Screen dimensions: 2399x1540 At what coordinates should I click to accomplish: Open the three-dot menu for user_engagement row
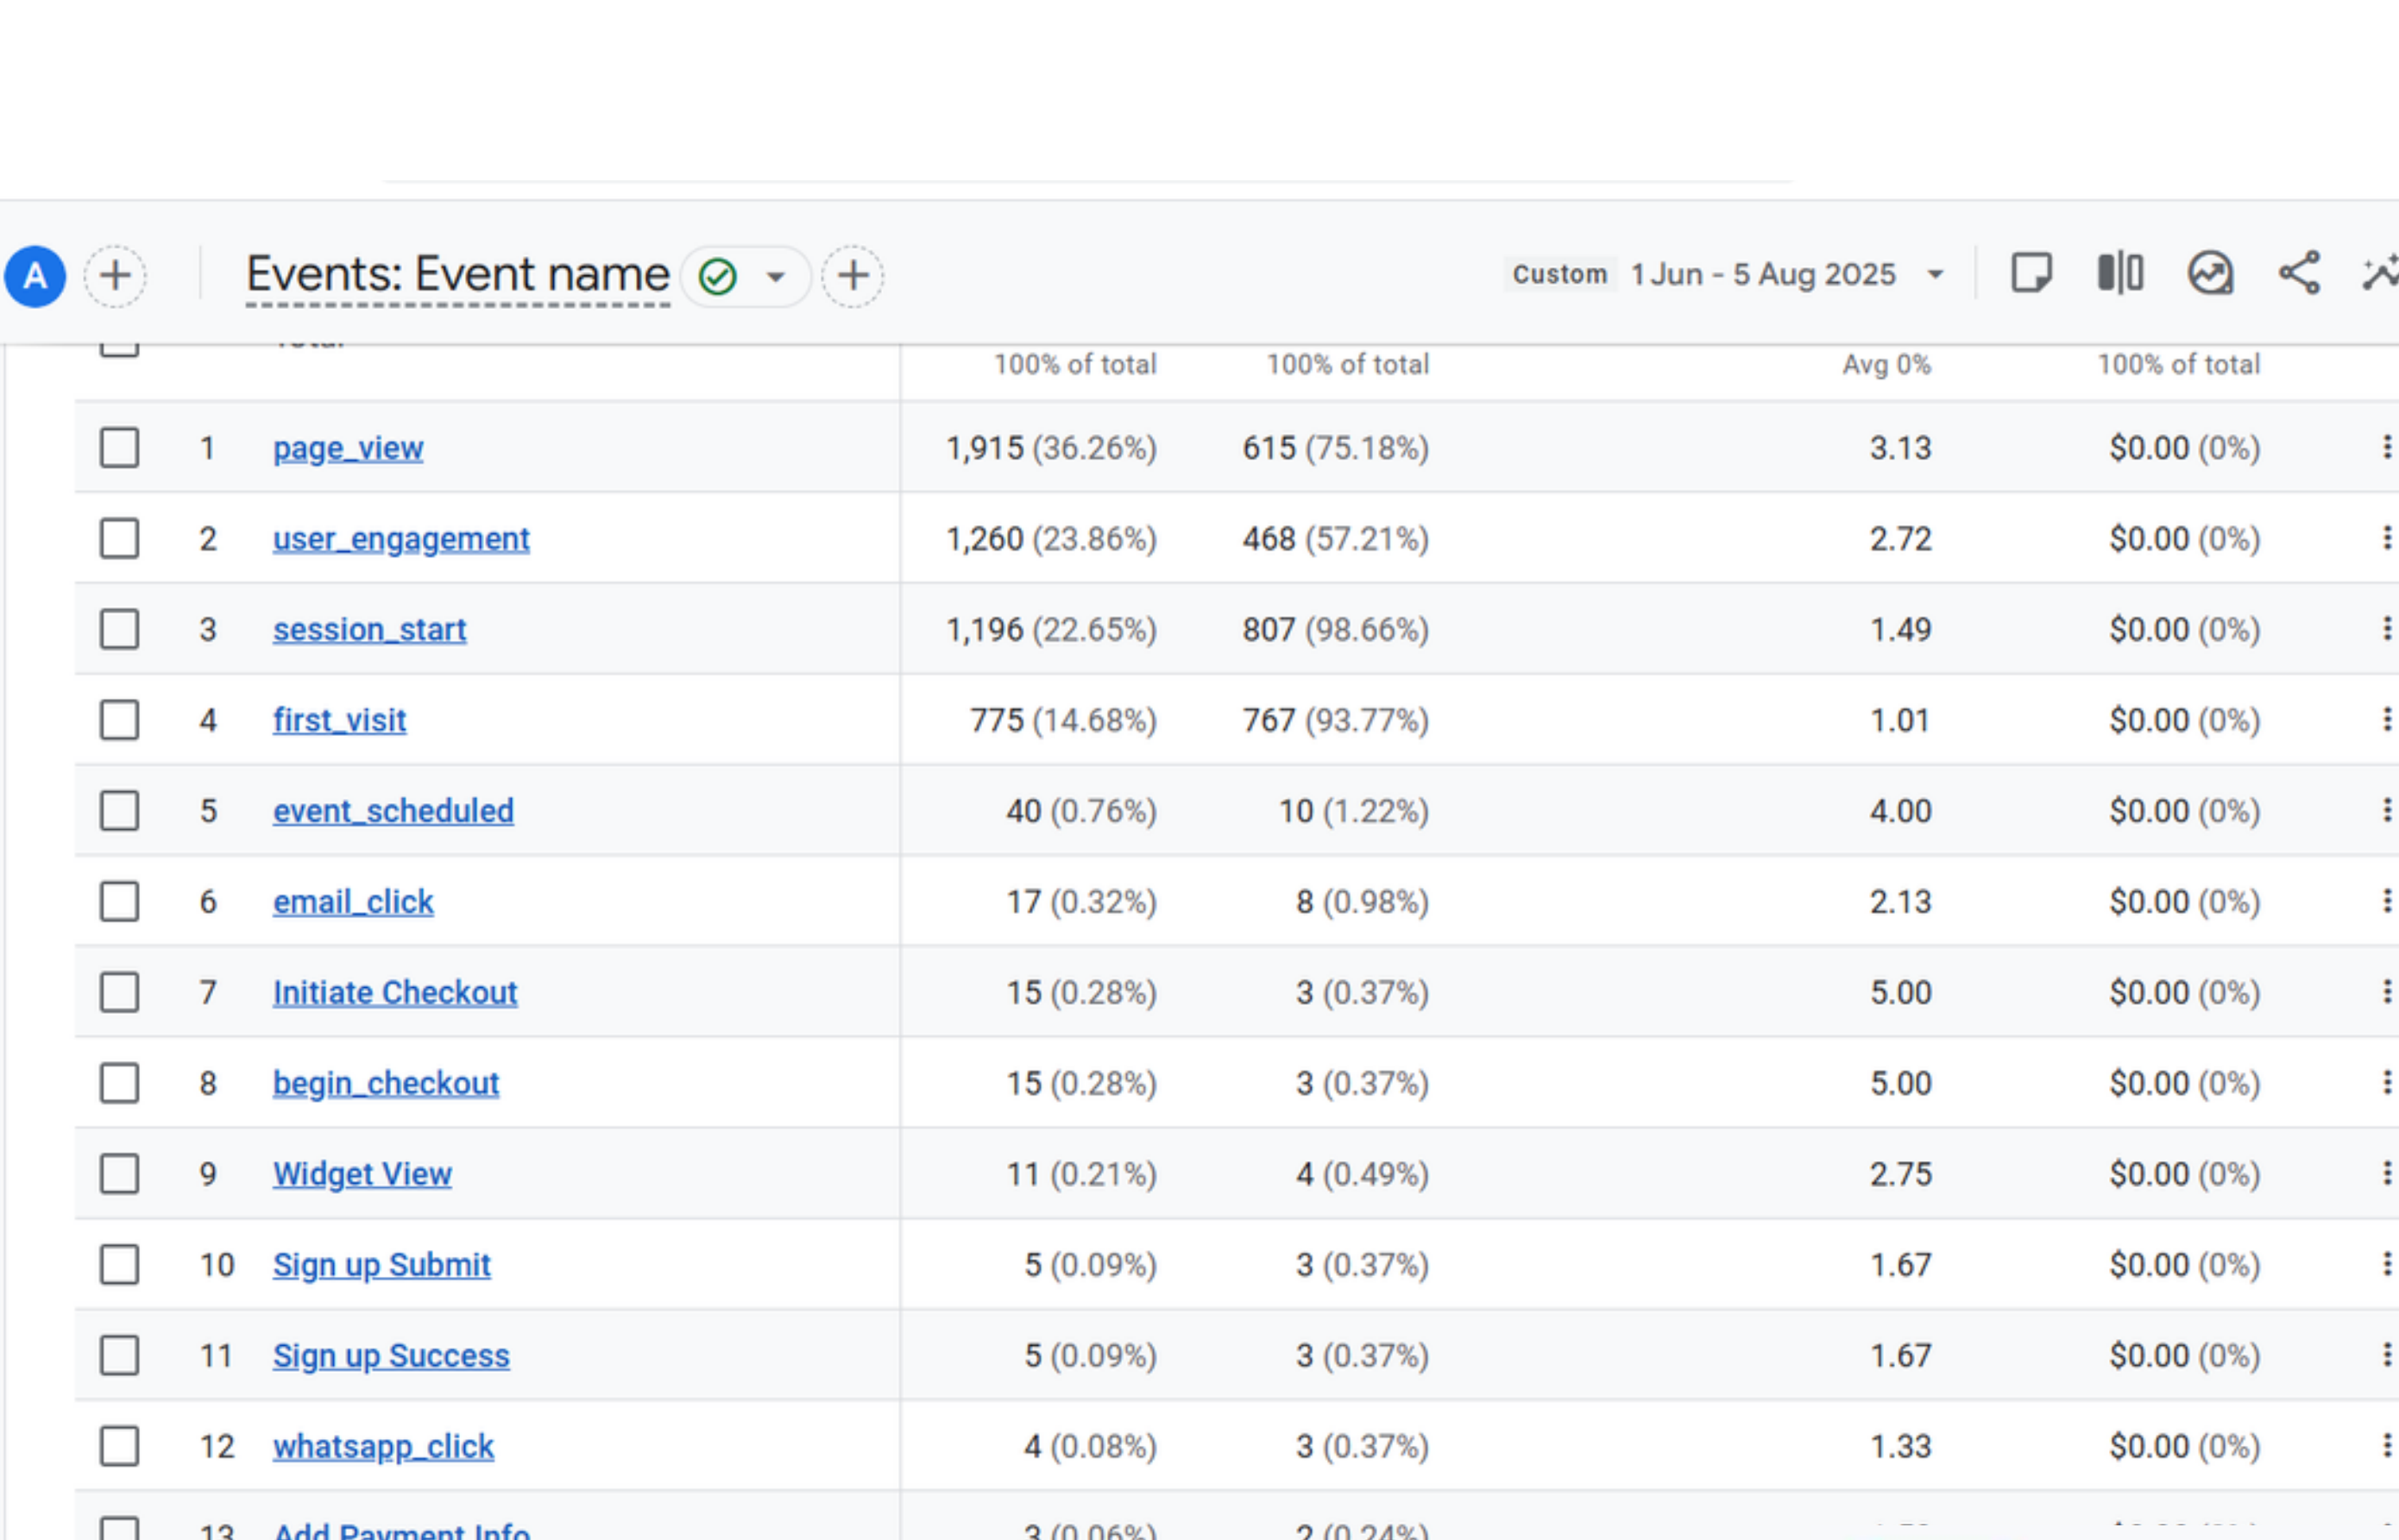[2386, 539]
